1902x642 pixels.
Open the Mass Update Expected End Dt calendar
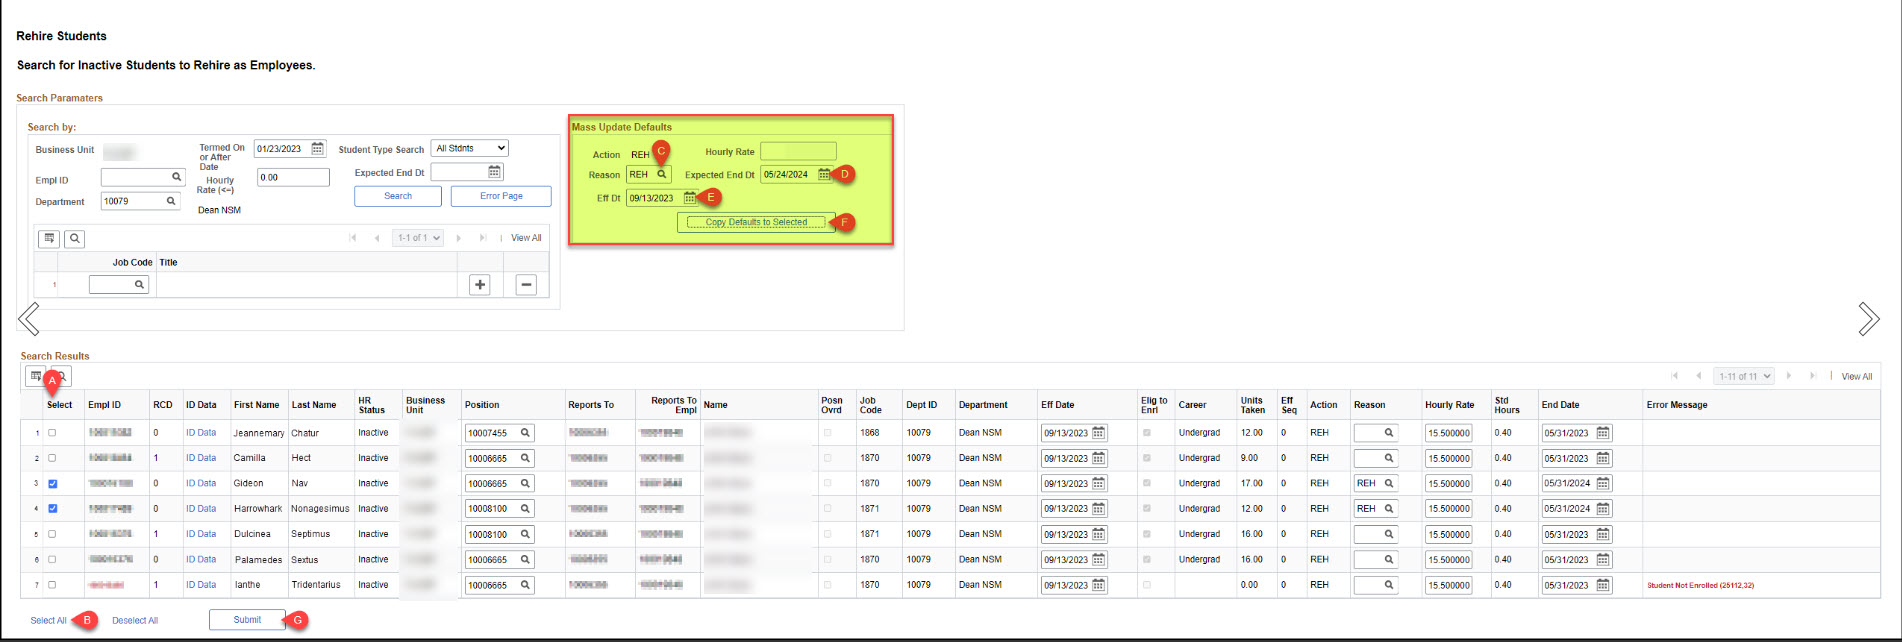824,174
